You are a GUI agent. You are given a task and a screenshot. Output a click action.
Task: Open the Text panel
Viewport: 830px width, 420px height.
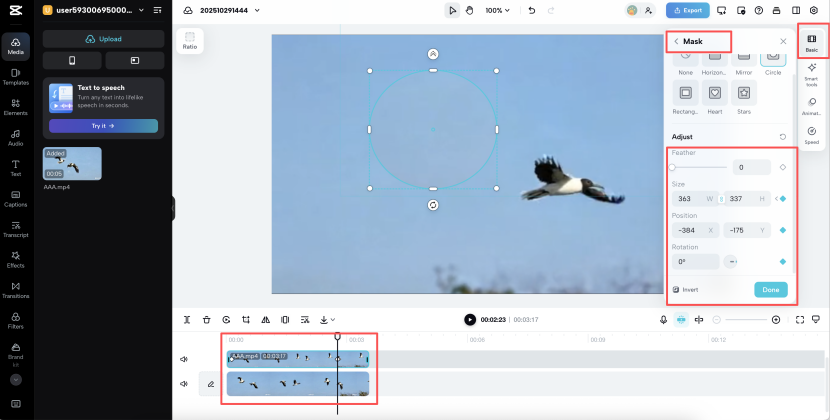(15, 168)
